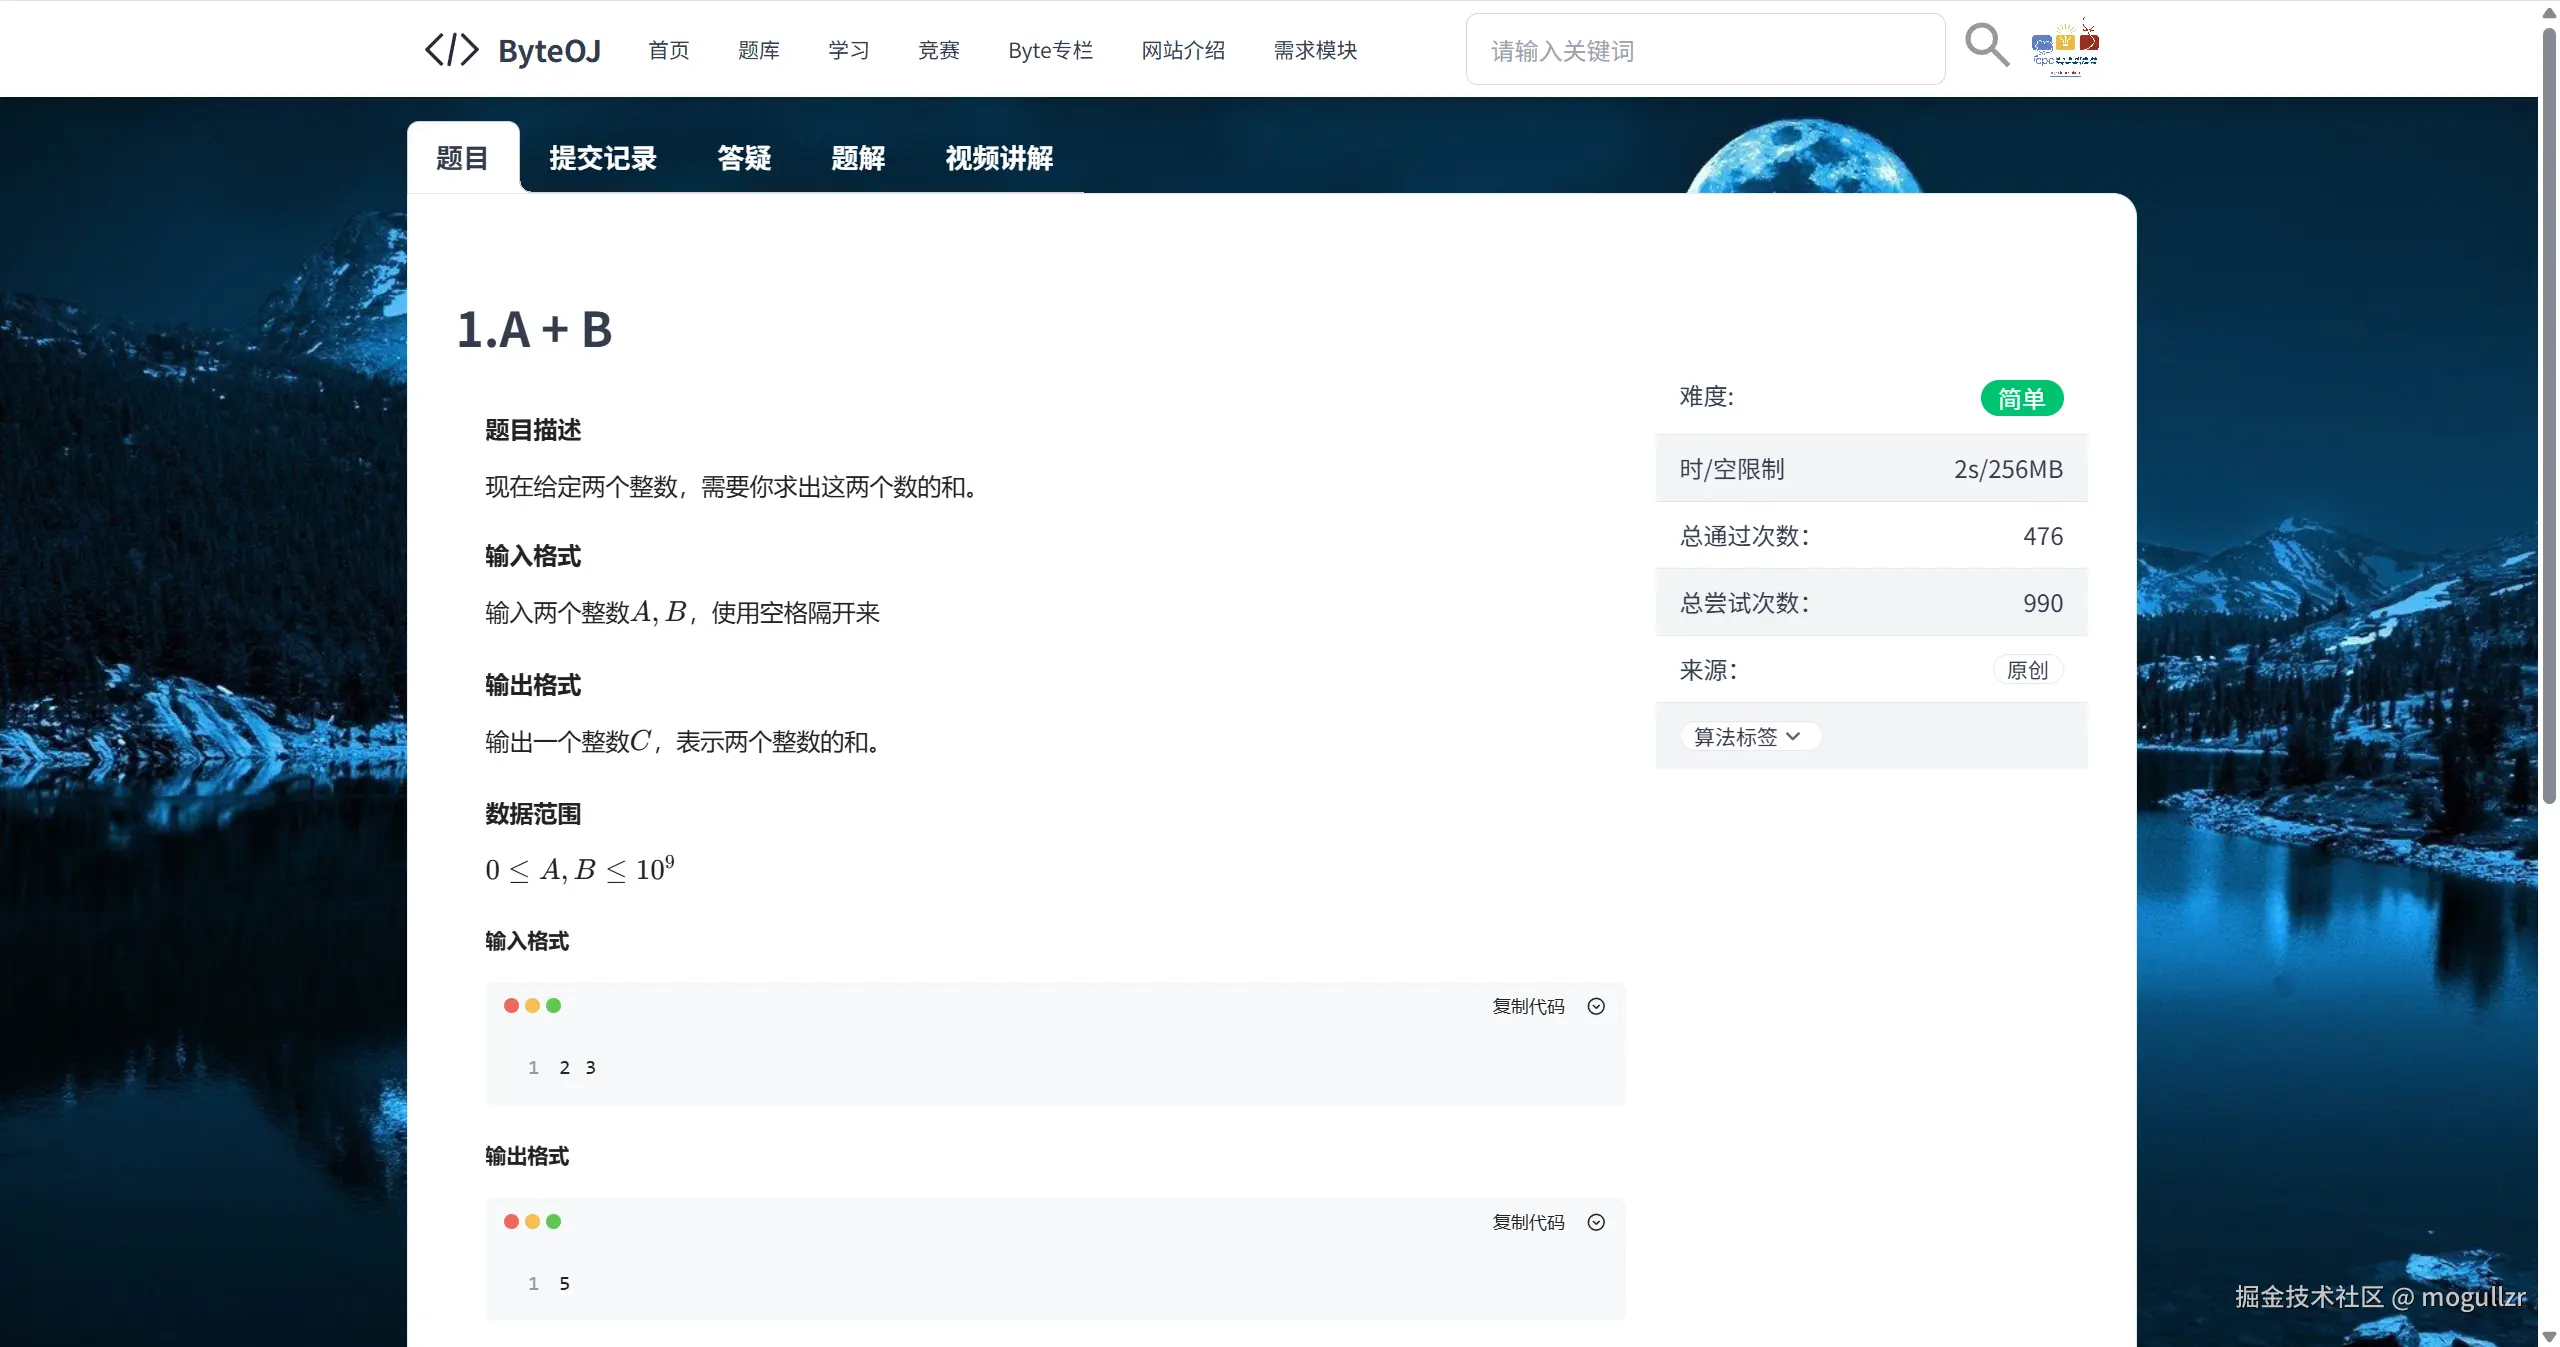Click the 简单 difficulty badge

[x=2021, y=398]
